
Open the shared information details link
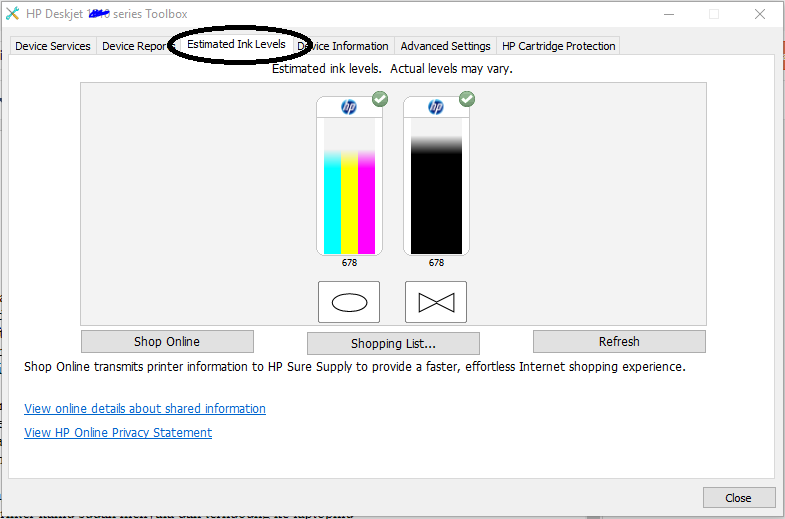point(145,408)
